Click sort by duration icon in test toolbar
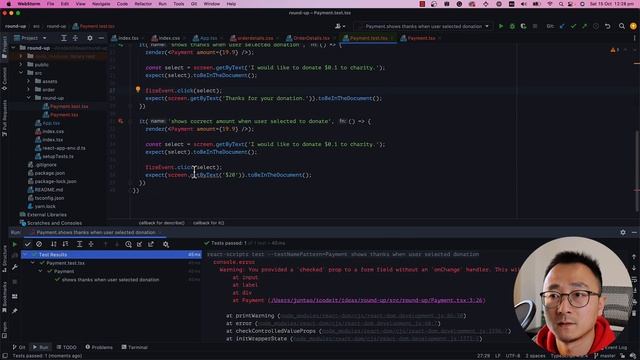Viewport: 640px width, 360px height. pos(65,244)
